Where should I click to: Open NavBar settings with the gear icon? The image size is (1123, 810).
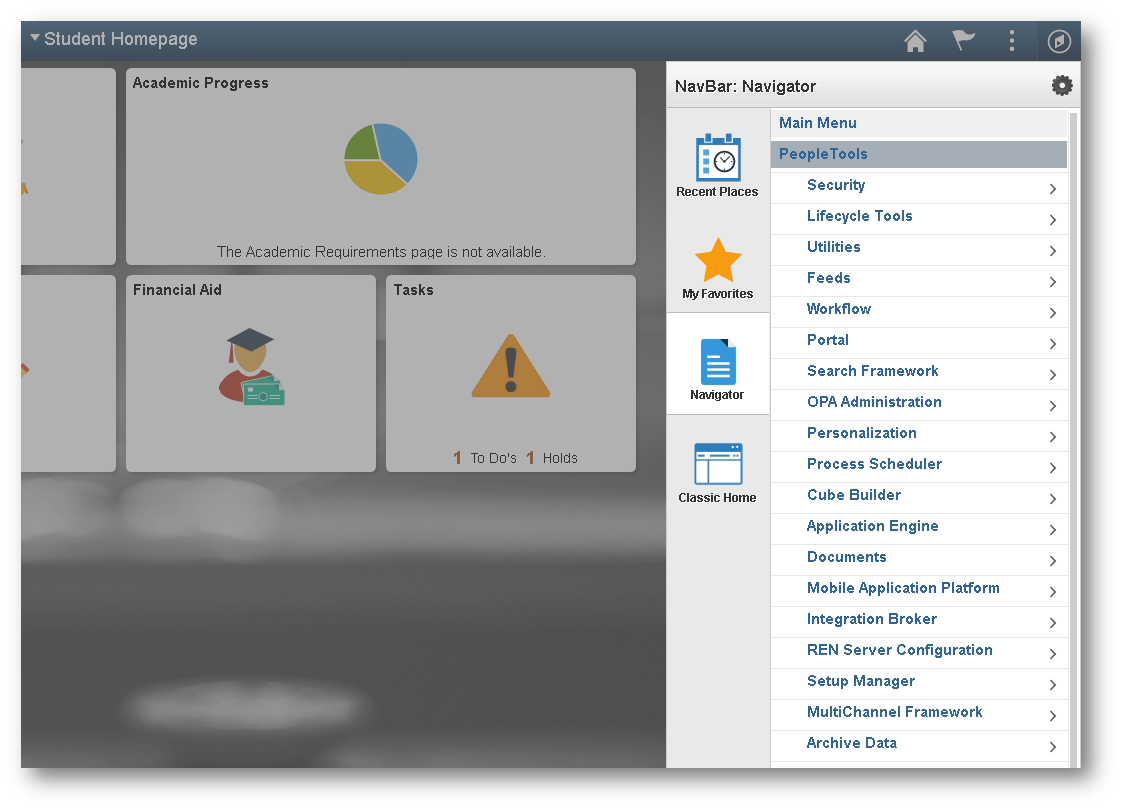click(1061, 85)
